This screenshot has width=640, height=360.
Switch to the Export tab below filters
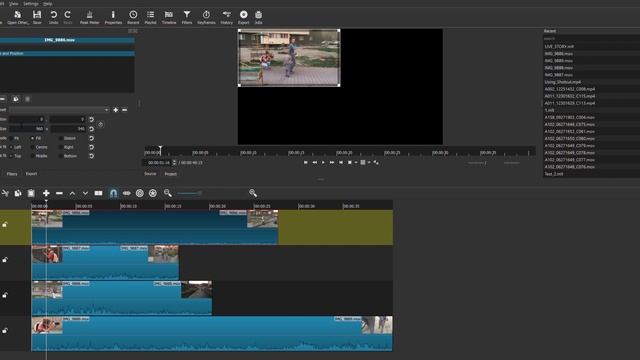coord(31,174)
